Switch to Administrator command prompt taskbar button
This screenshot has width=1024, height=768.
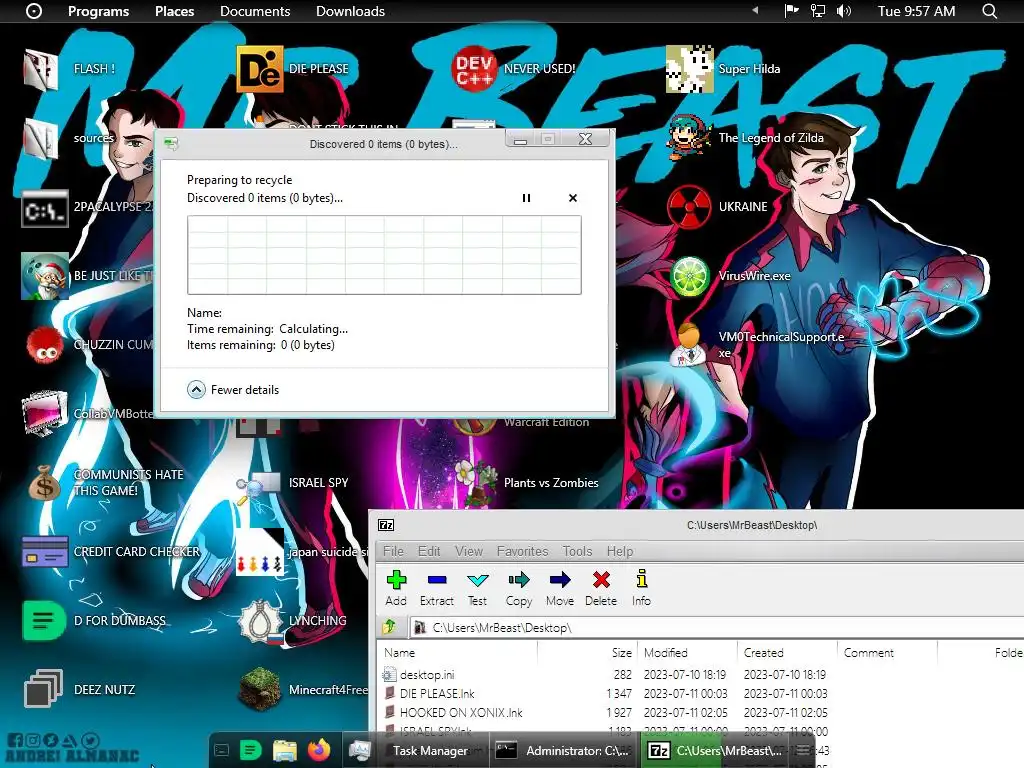click(563, 750)
